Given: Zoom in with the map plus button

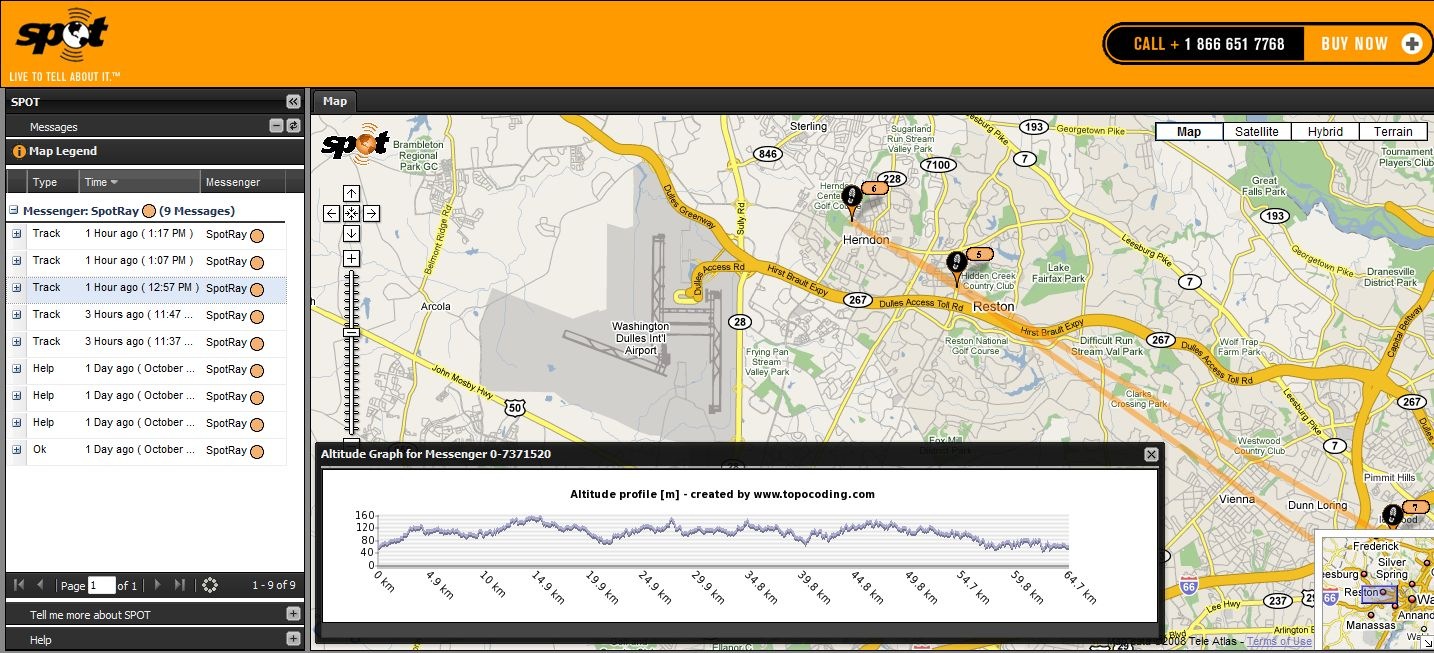Looking at the screenshot, I should pyautogui.click(x=351, y=259).
